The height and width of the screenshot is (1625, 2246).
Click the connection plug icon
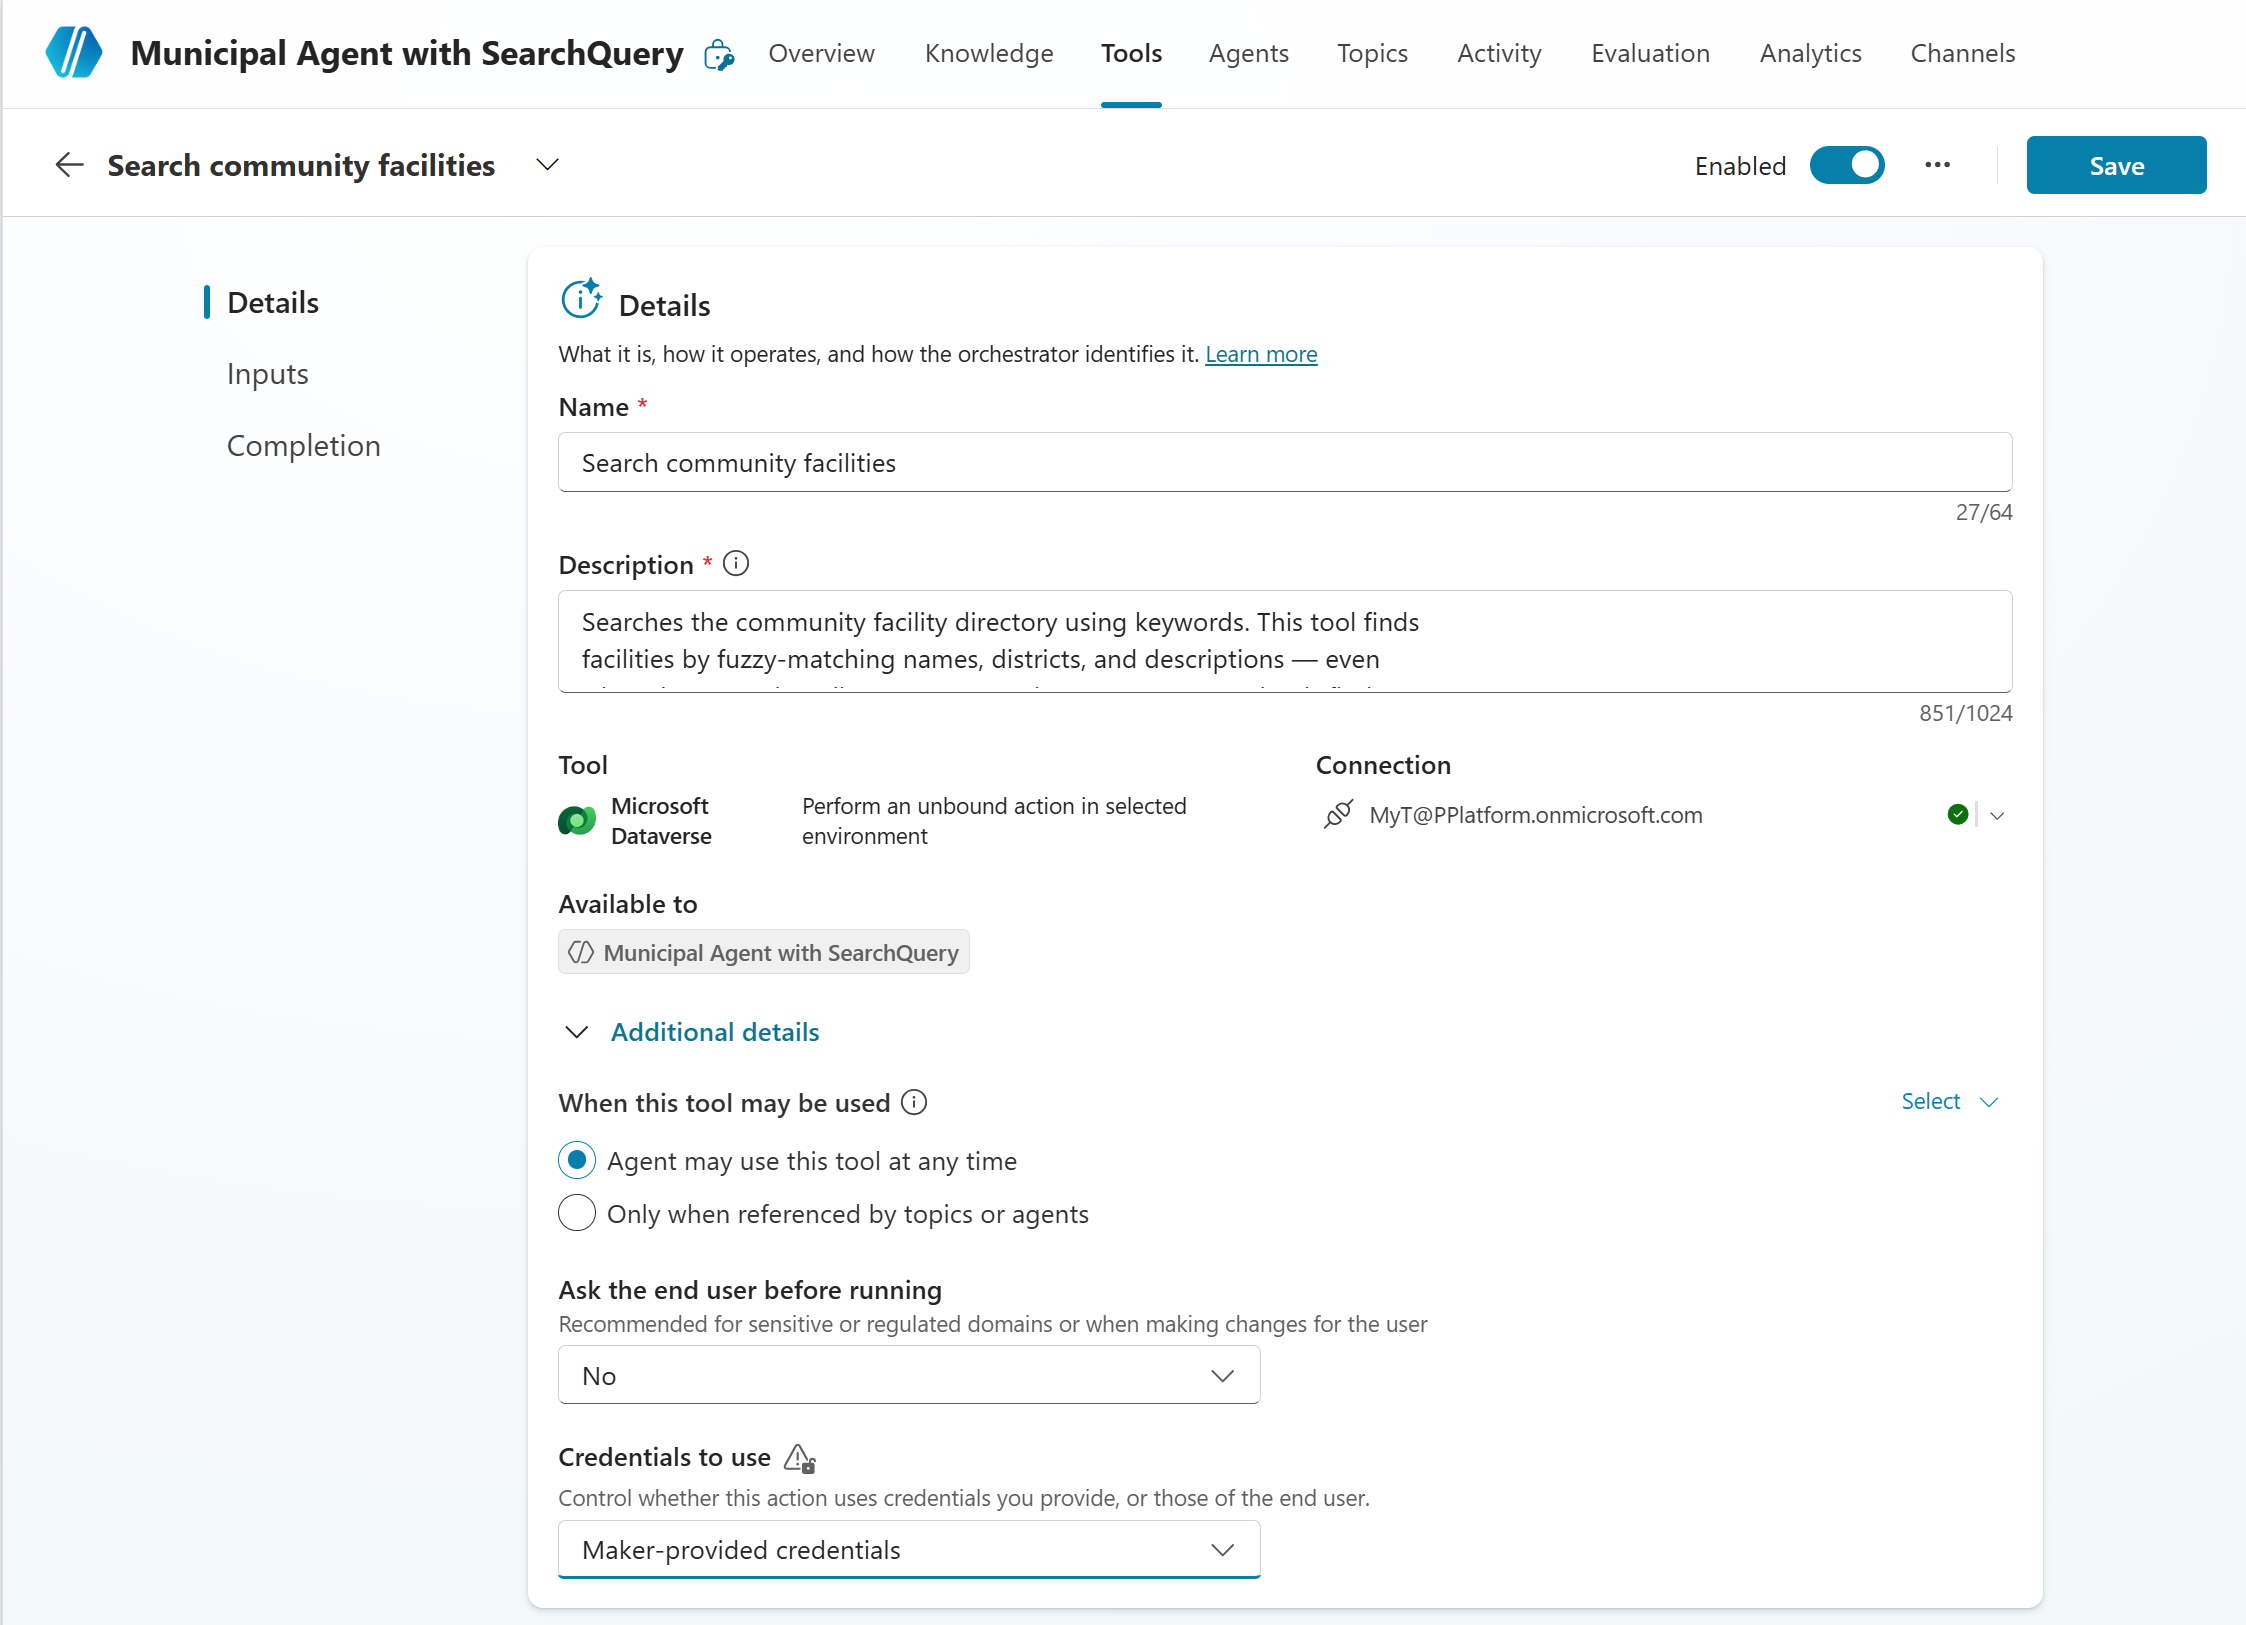pyautogui.click(x=1338, y=815)
